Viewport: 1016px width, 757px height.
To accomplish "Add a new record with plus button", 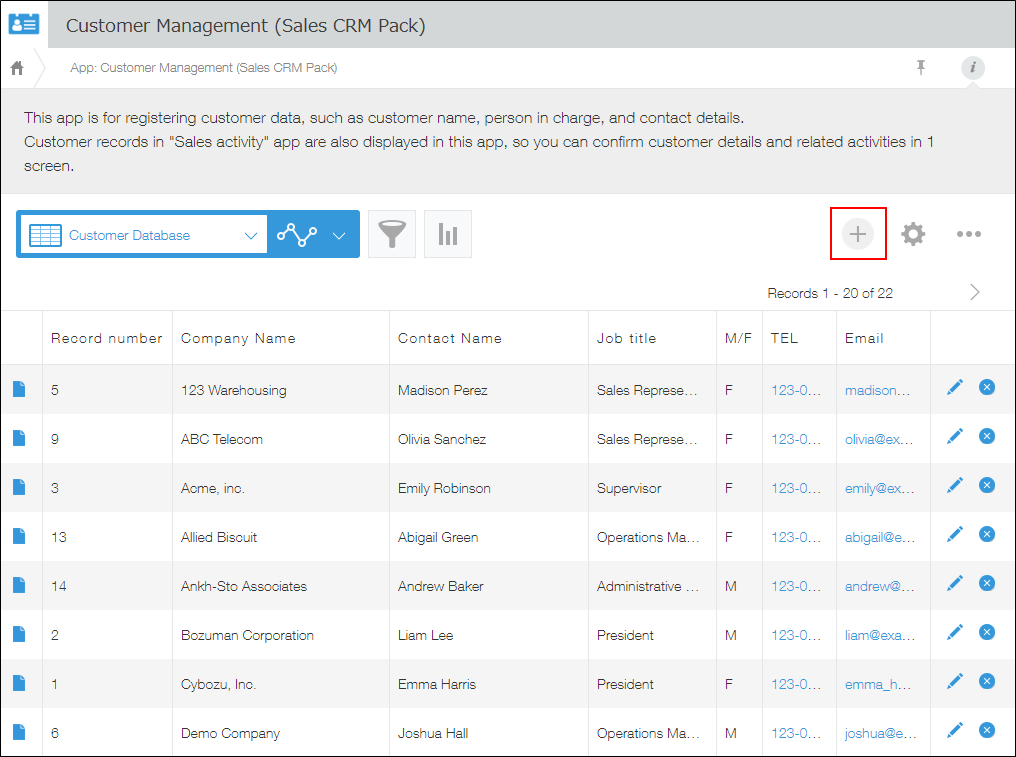I will [x=858, y=234].
